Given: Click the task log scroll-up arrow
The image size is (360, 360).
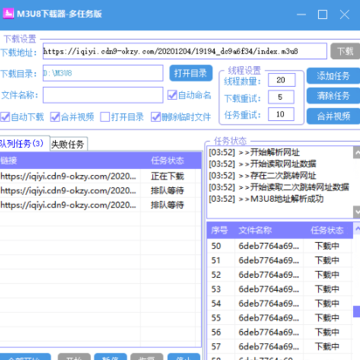Looking at the screenshot, I should (x=356, y=152).
